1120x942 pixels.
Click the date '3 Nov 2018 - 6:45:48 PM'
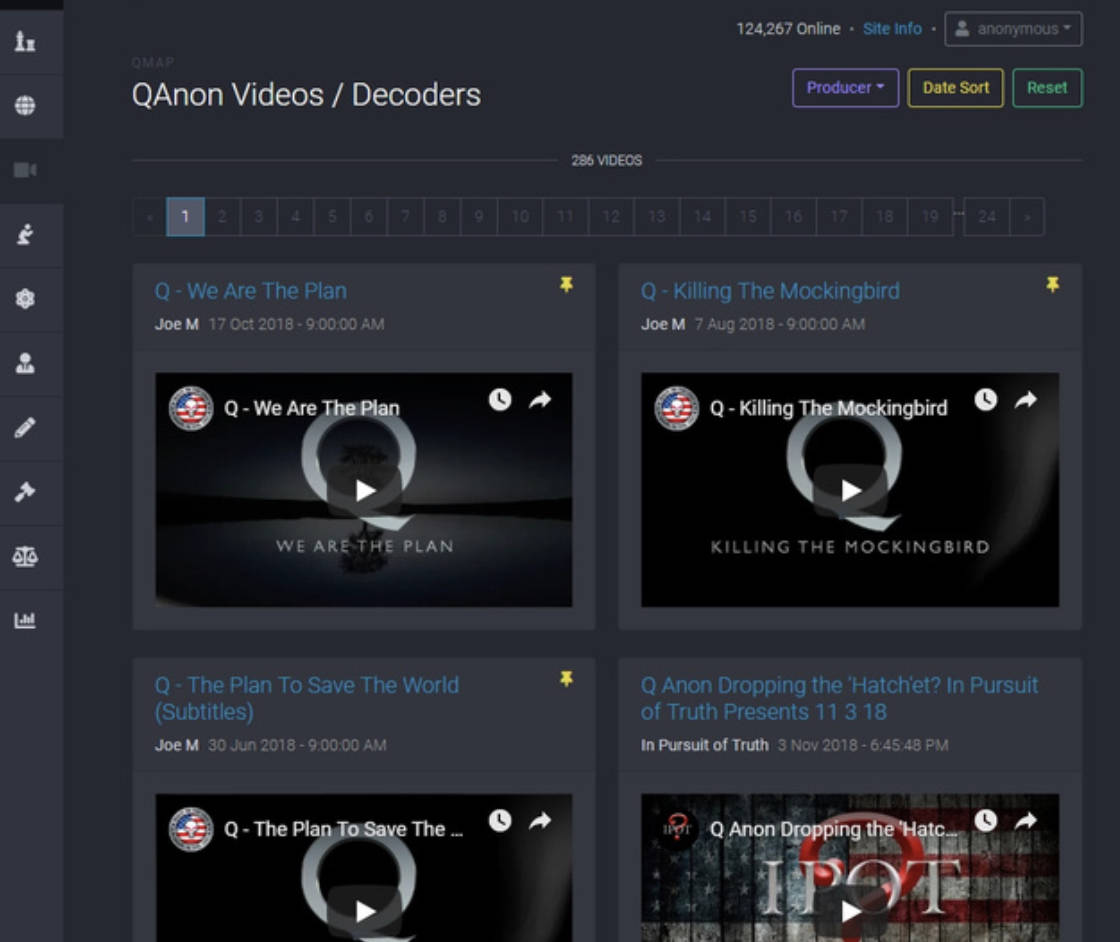click(863, 746)
